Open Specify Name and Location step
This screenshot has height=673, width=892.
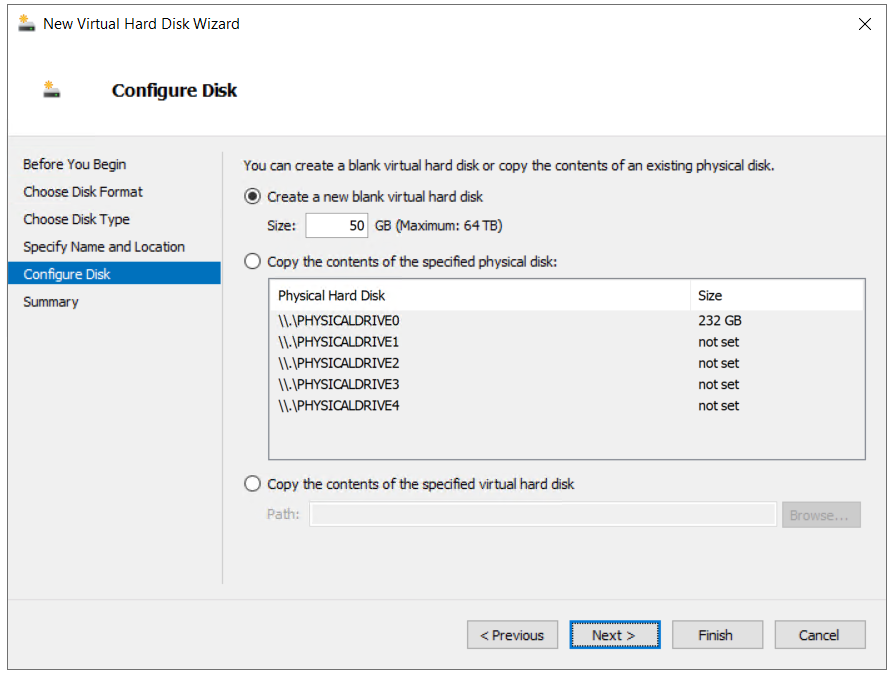click(104, 247)
